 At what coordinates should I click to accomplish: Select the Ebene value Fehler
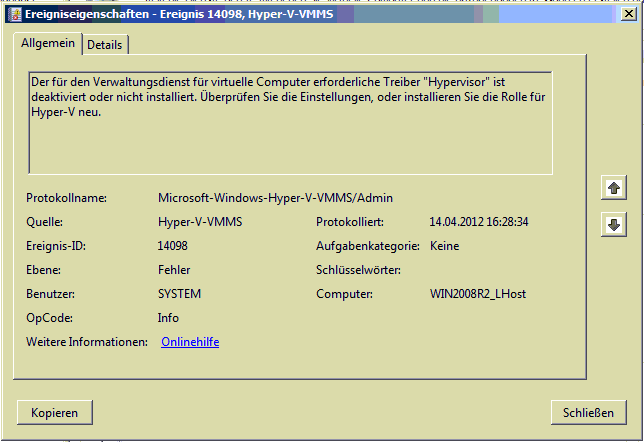pos(174,270)
